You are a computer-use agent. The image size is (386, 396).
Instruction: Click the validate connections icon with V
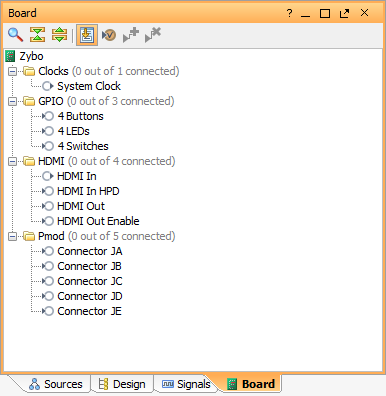(x=109, y=35)
